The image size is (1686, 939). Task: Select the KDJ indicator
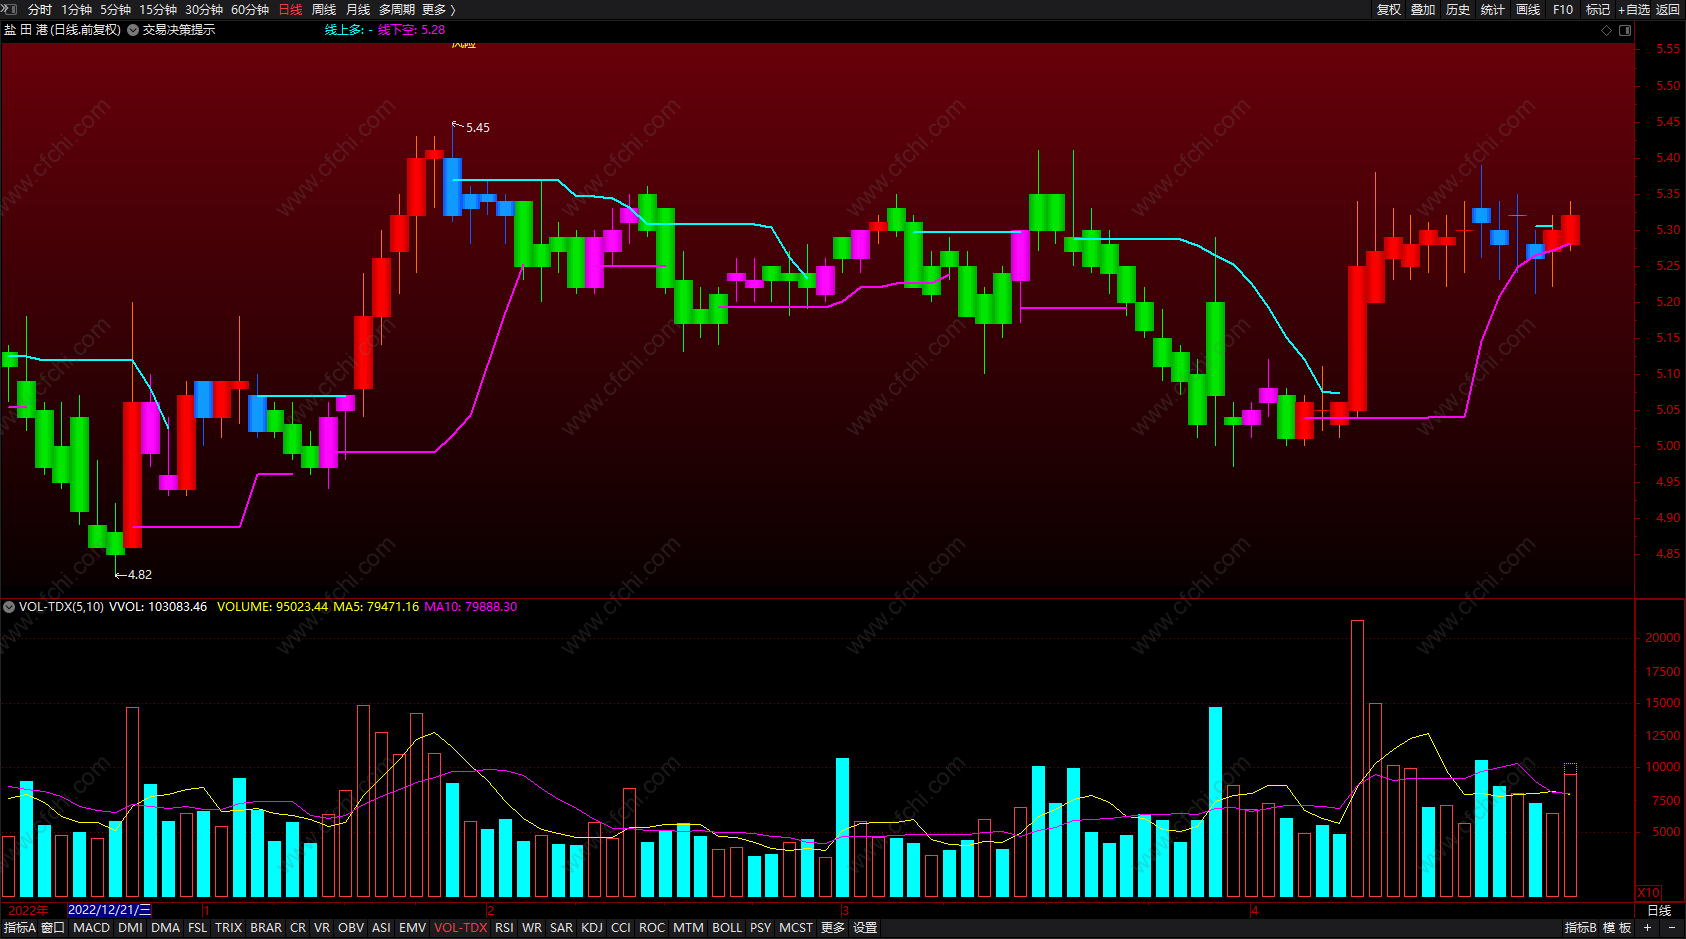click(x=592, y=928)
